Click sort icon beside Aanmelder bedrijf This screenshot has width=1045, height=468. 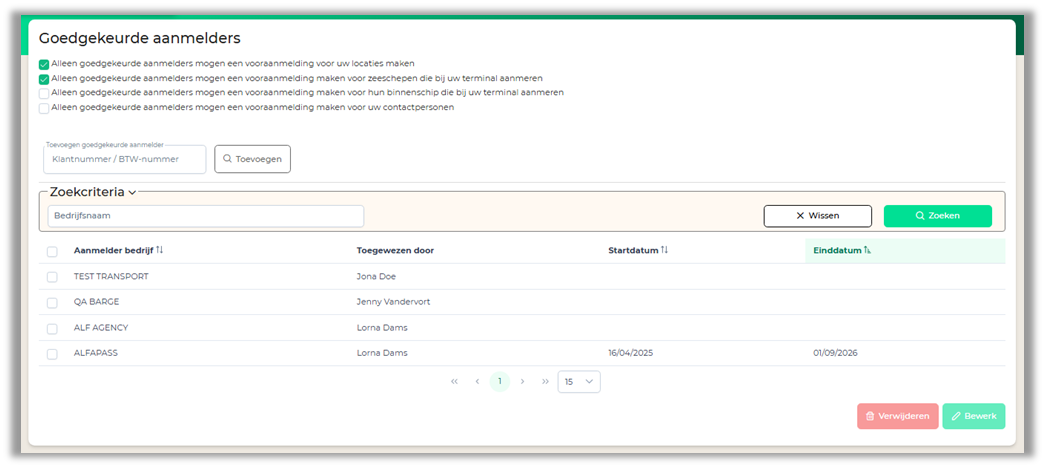[x=159, y=250]
